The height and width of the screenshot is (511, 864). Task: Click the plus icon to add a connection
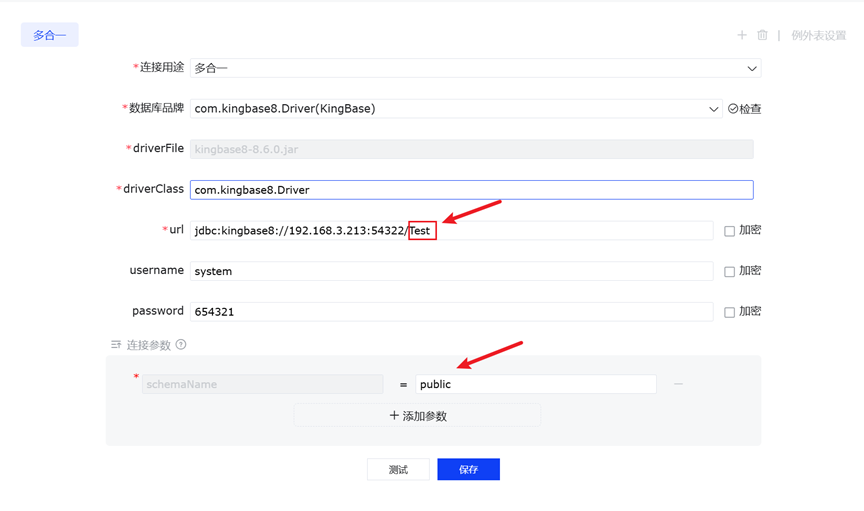click(x=742, y=35)
